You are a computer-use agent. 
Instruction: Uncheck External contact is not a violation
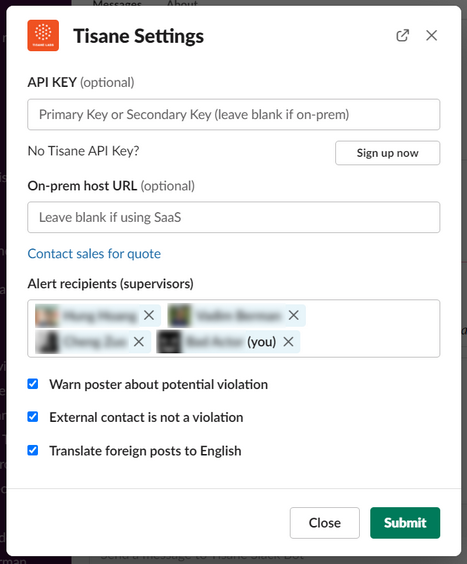click(33, 417)
